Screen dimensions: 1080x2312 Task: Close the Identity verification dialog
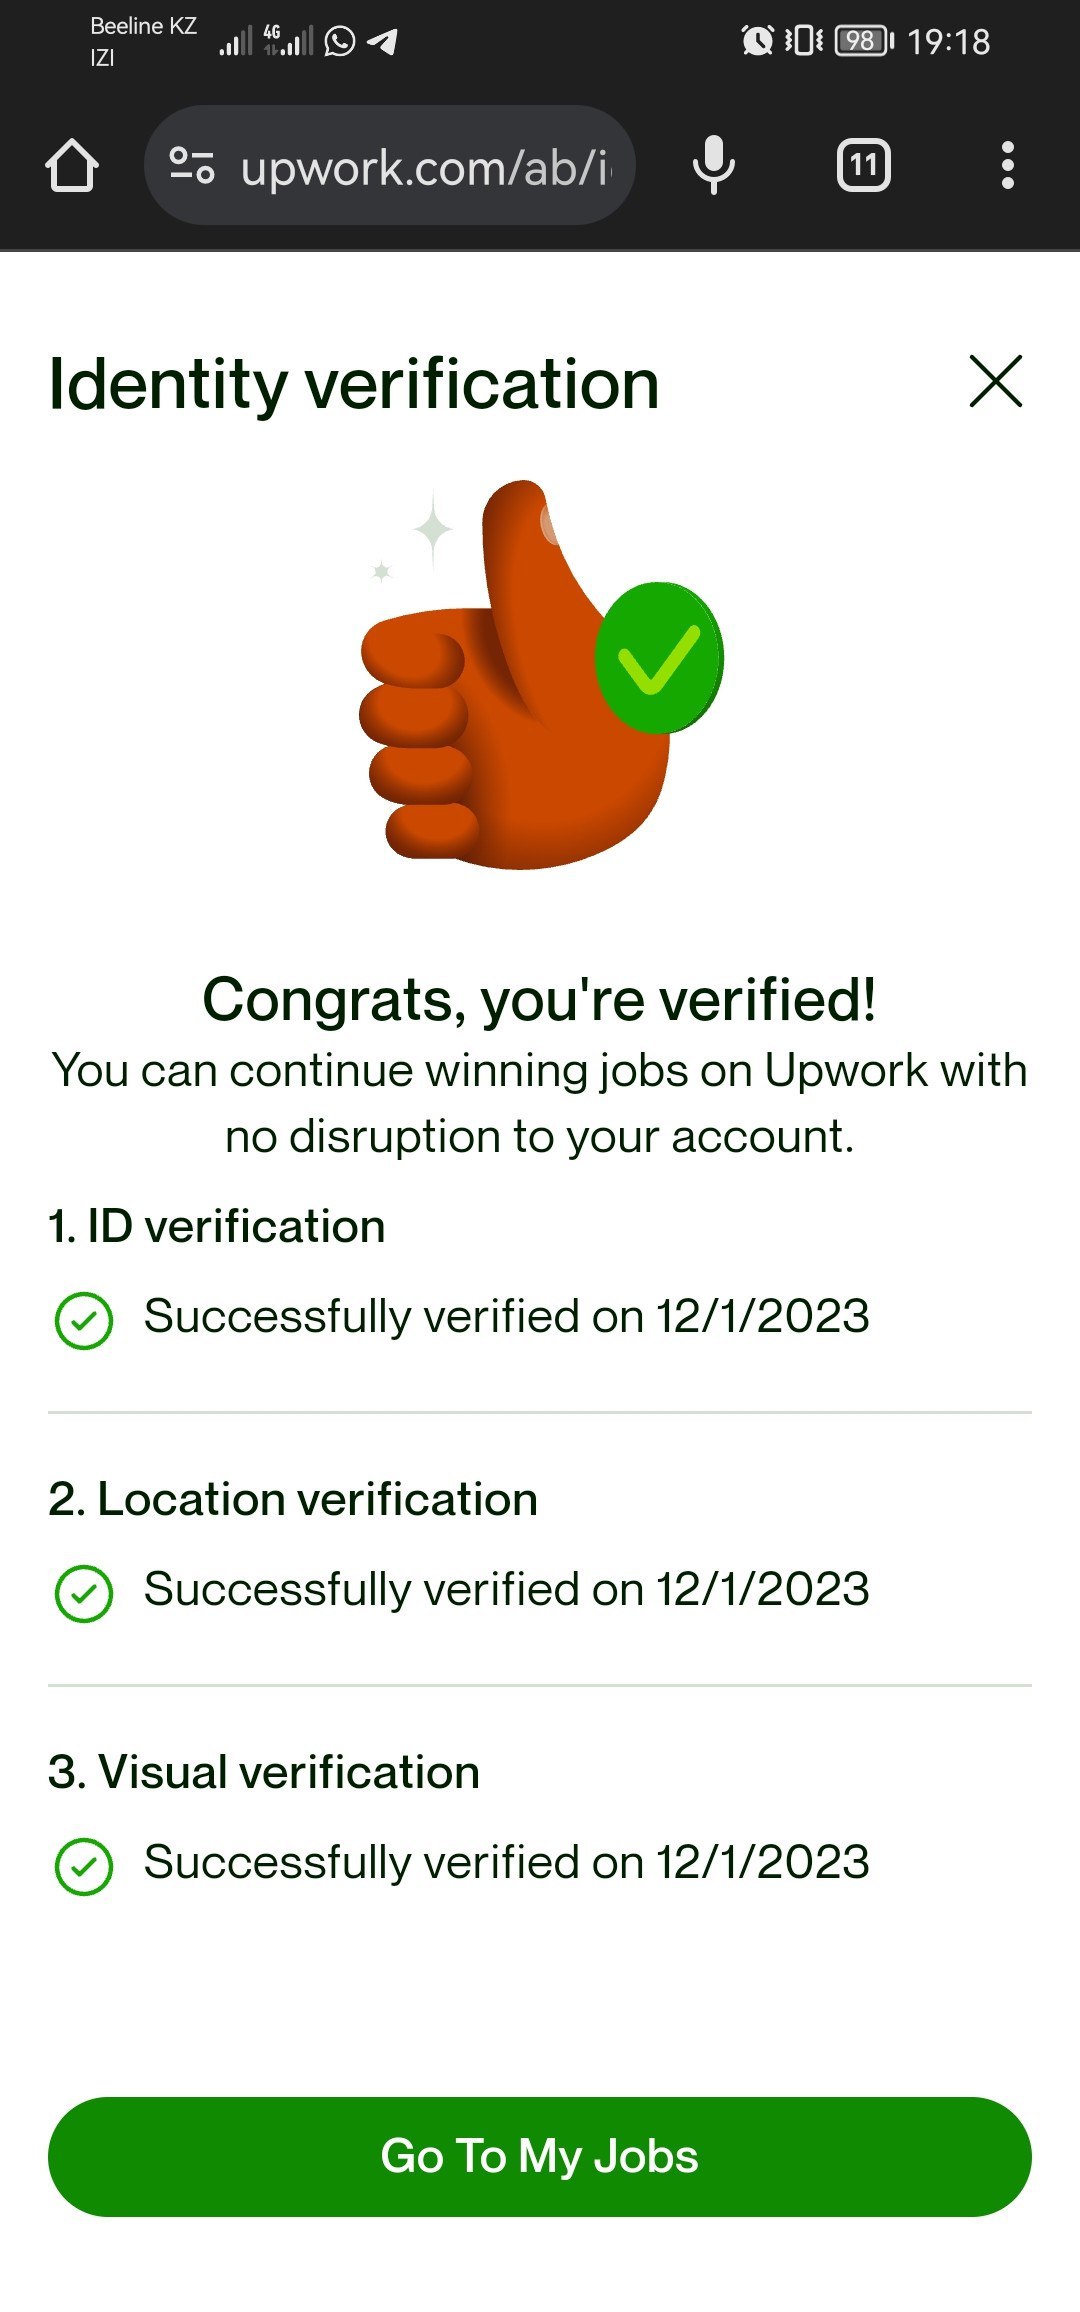[995, 381]
